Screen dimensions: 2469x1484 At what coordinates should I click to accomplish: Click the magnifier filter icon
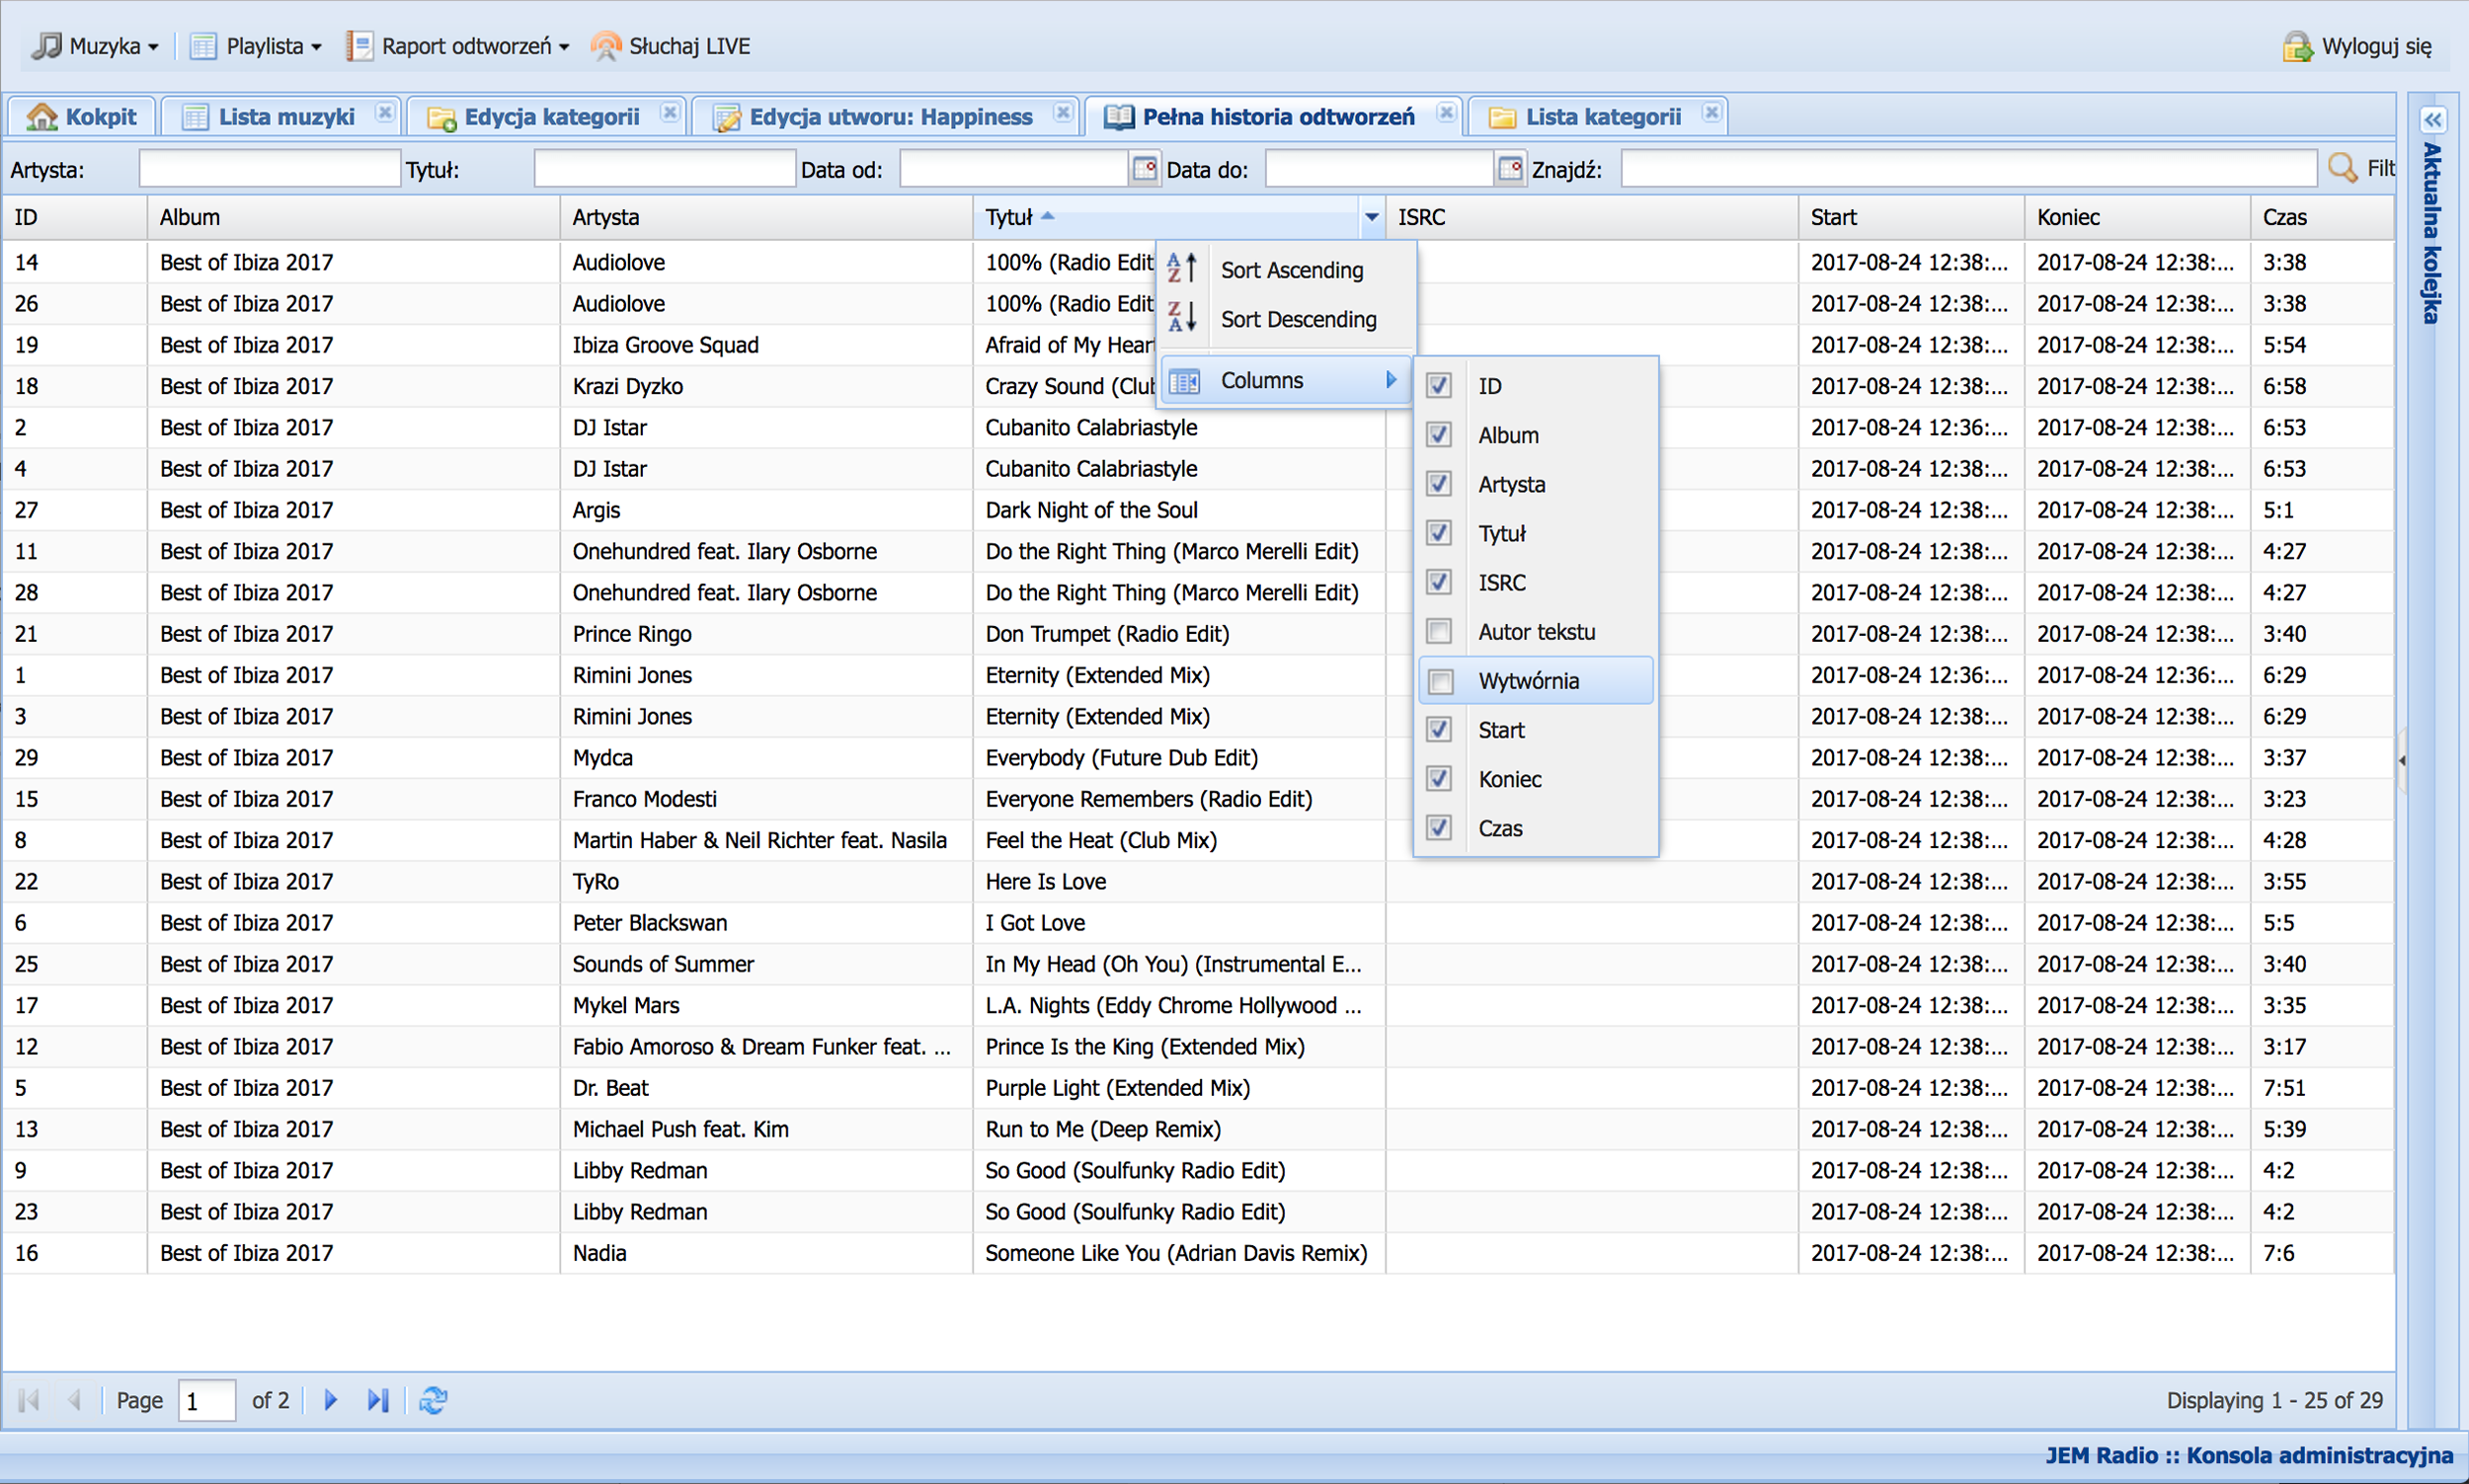tap(2342, 168)
